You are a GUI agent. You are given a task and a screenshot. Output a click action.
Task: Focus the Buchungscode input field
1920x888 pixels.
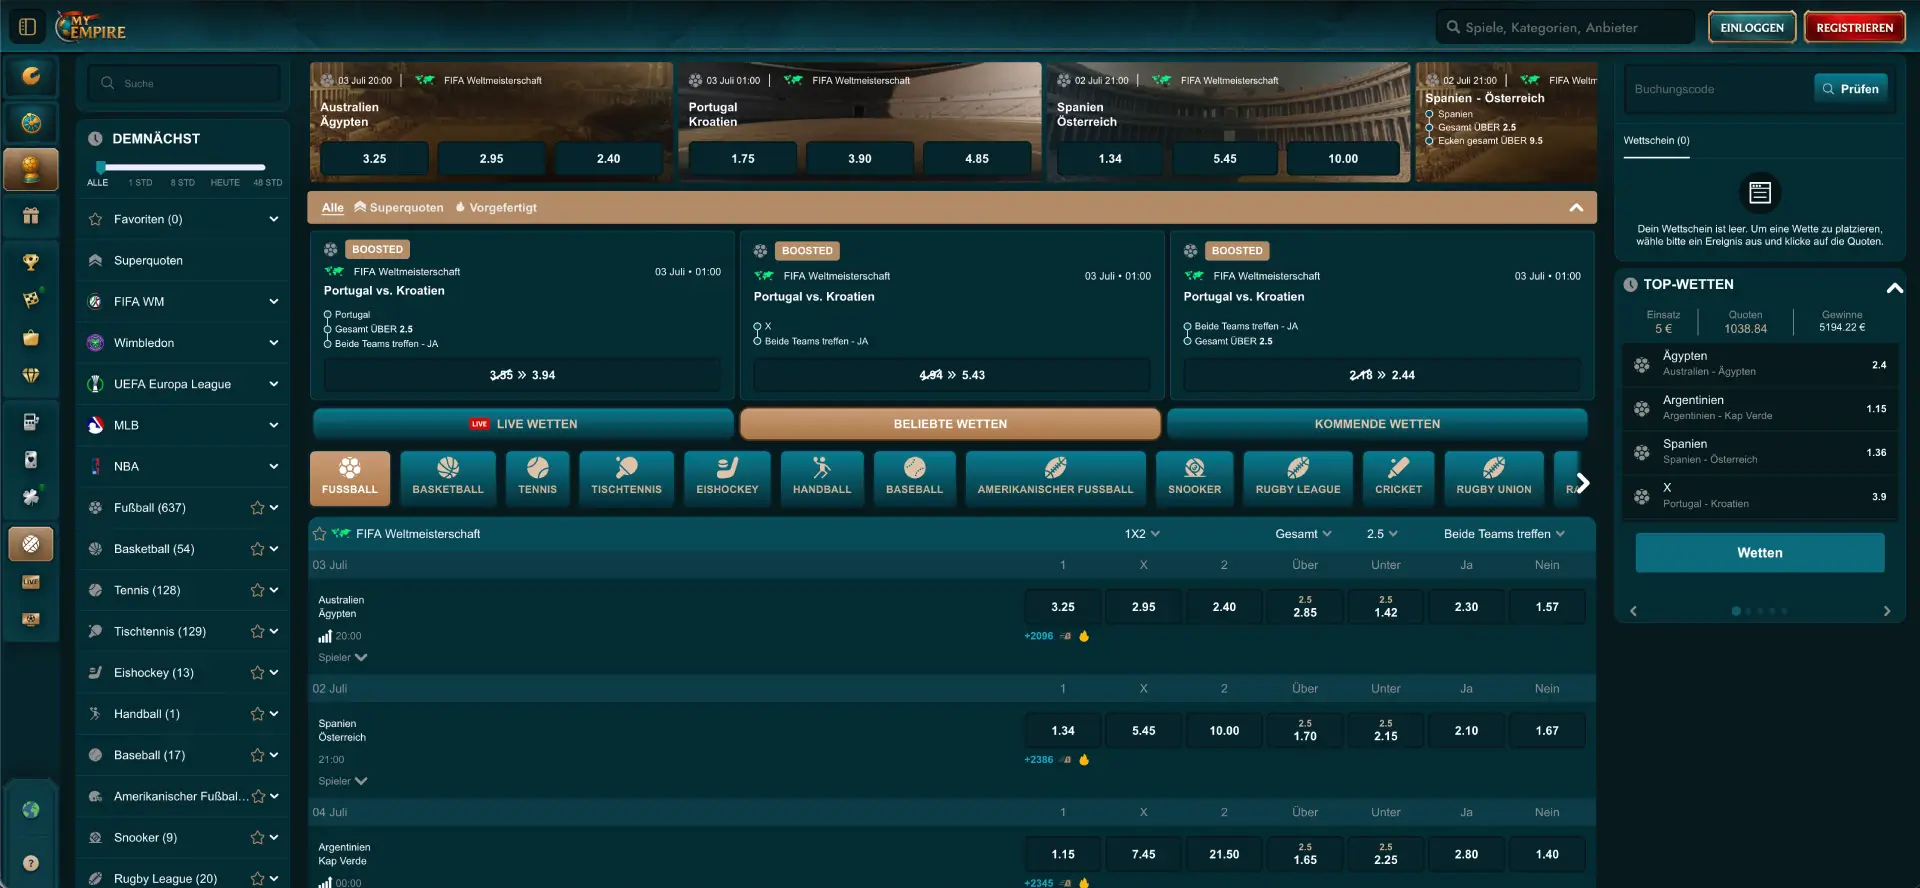[x=1718, y=89]
